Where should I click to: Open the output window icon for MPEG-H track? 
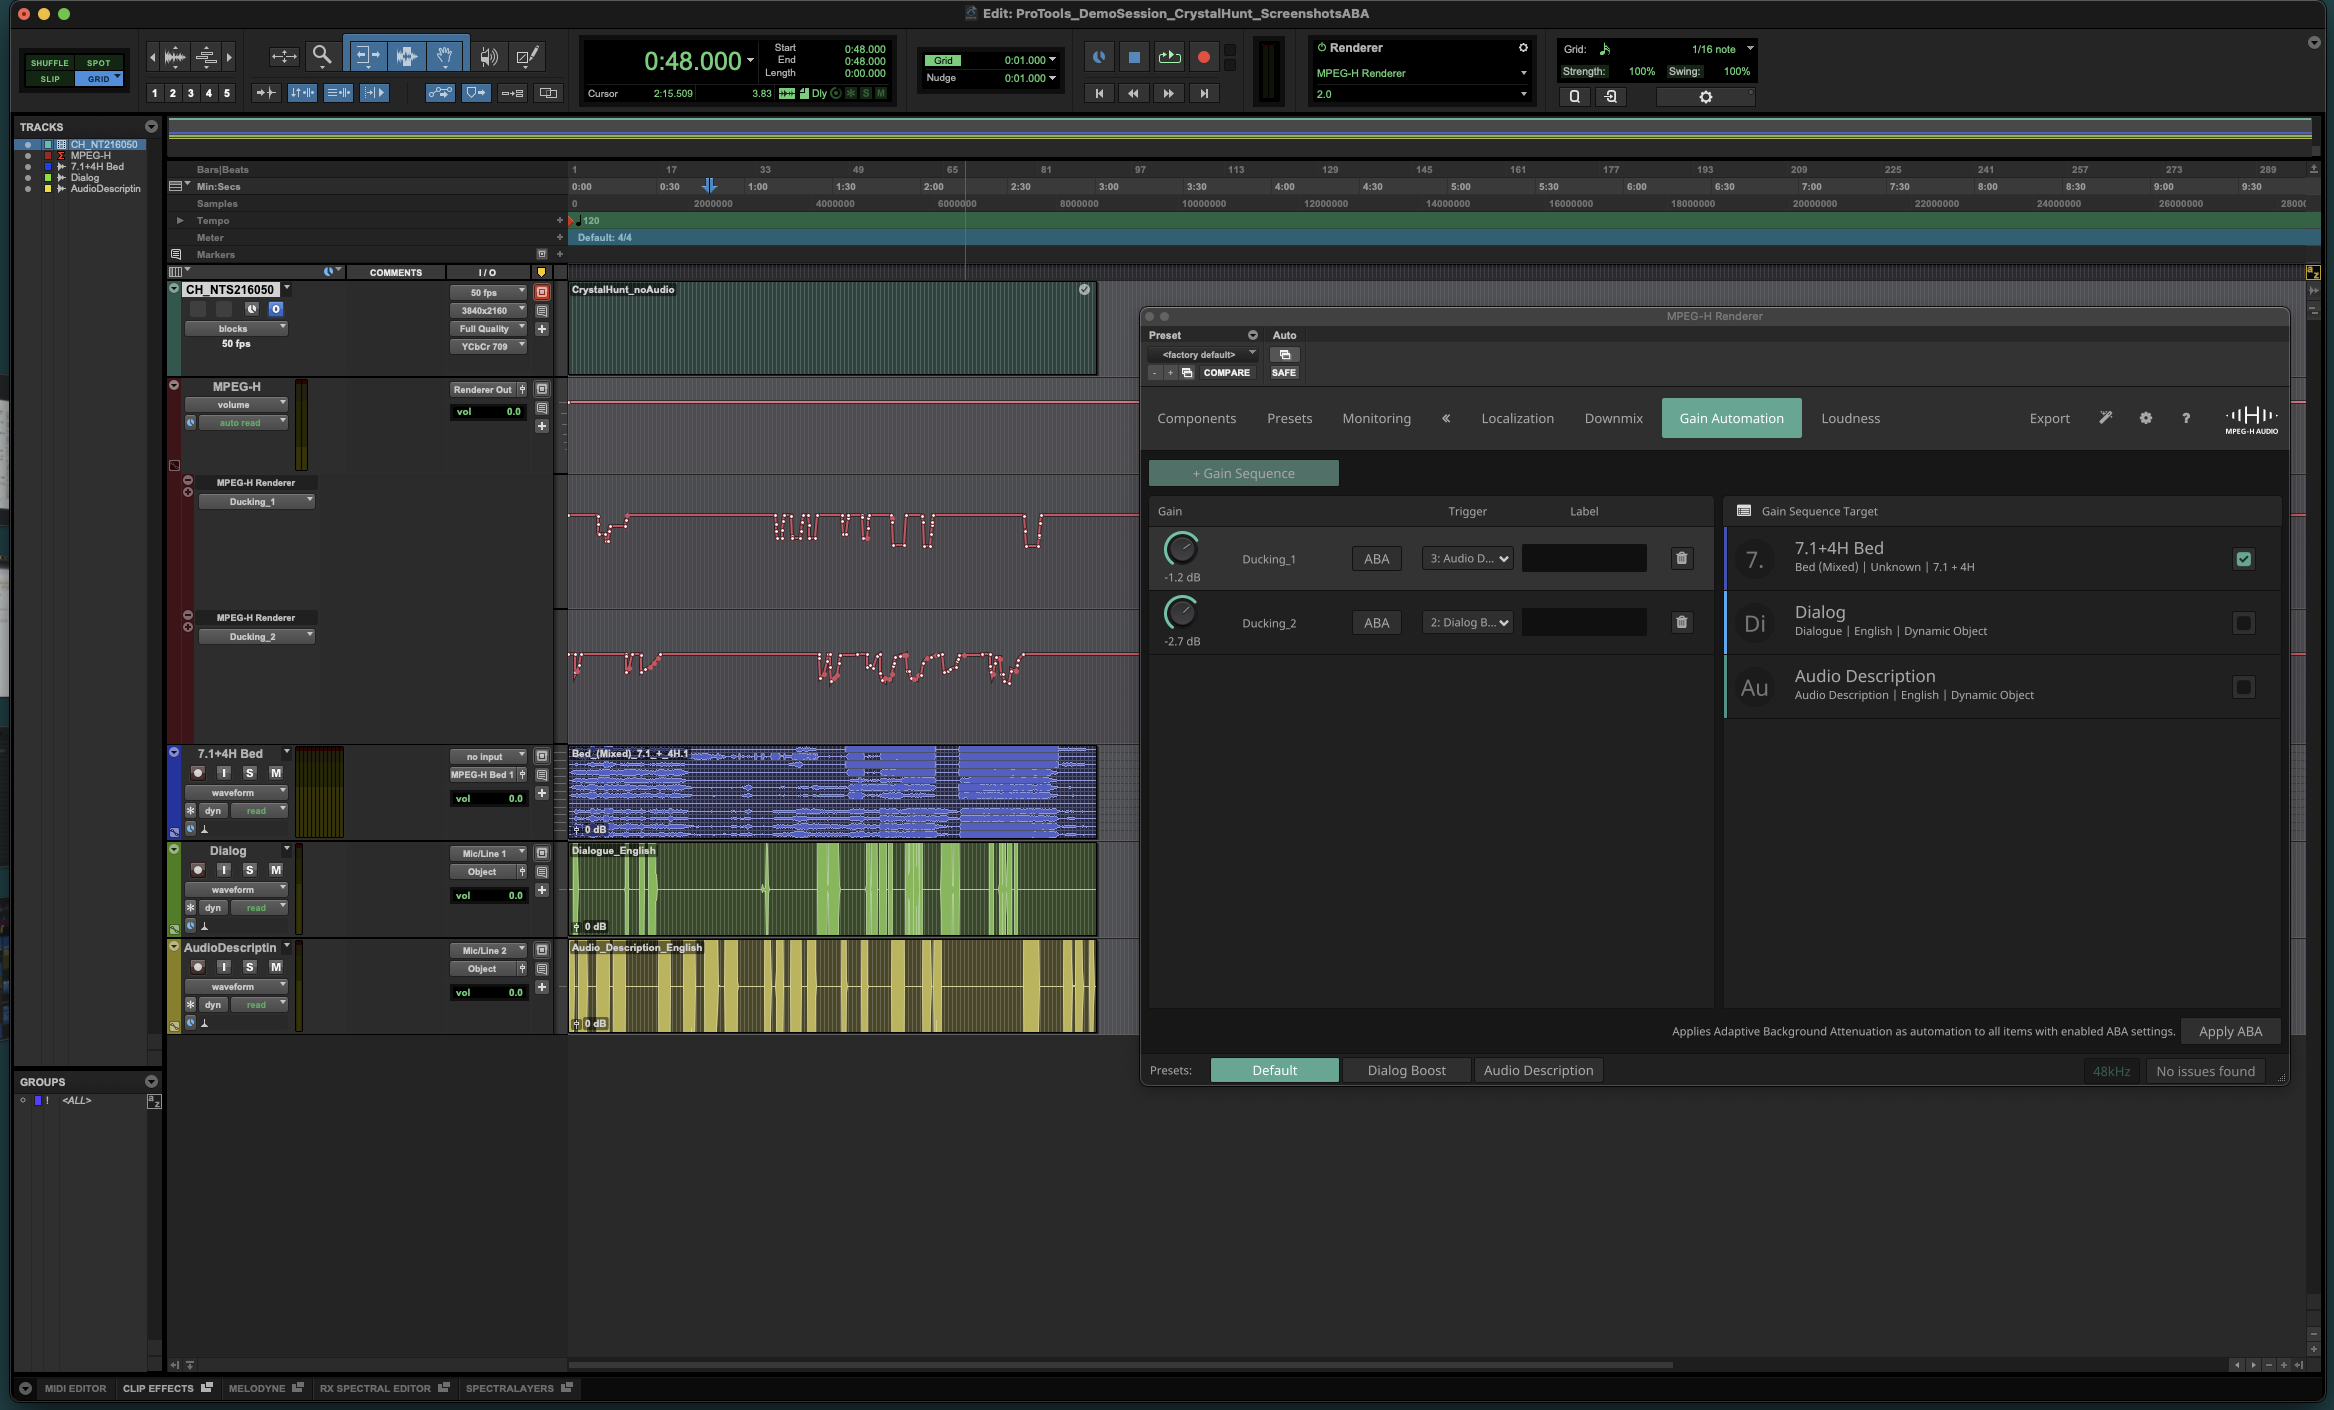tap(542, 390)
